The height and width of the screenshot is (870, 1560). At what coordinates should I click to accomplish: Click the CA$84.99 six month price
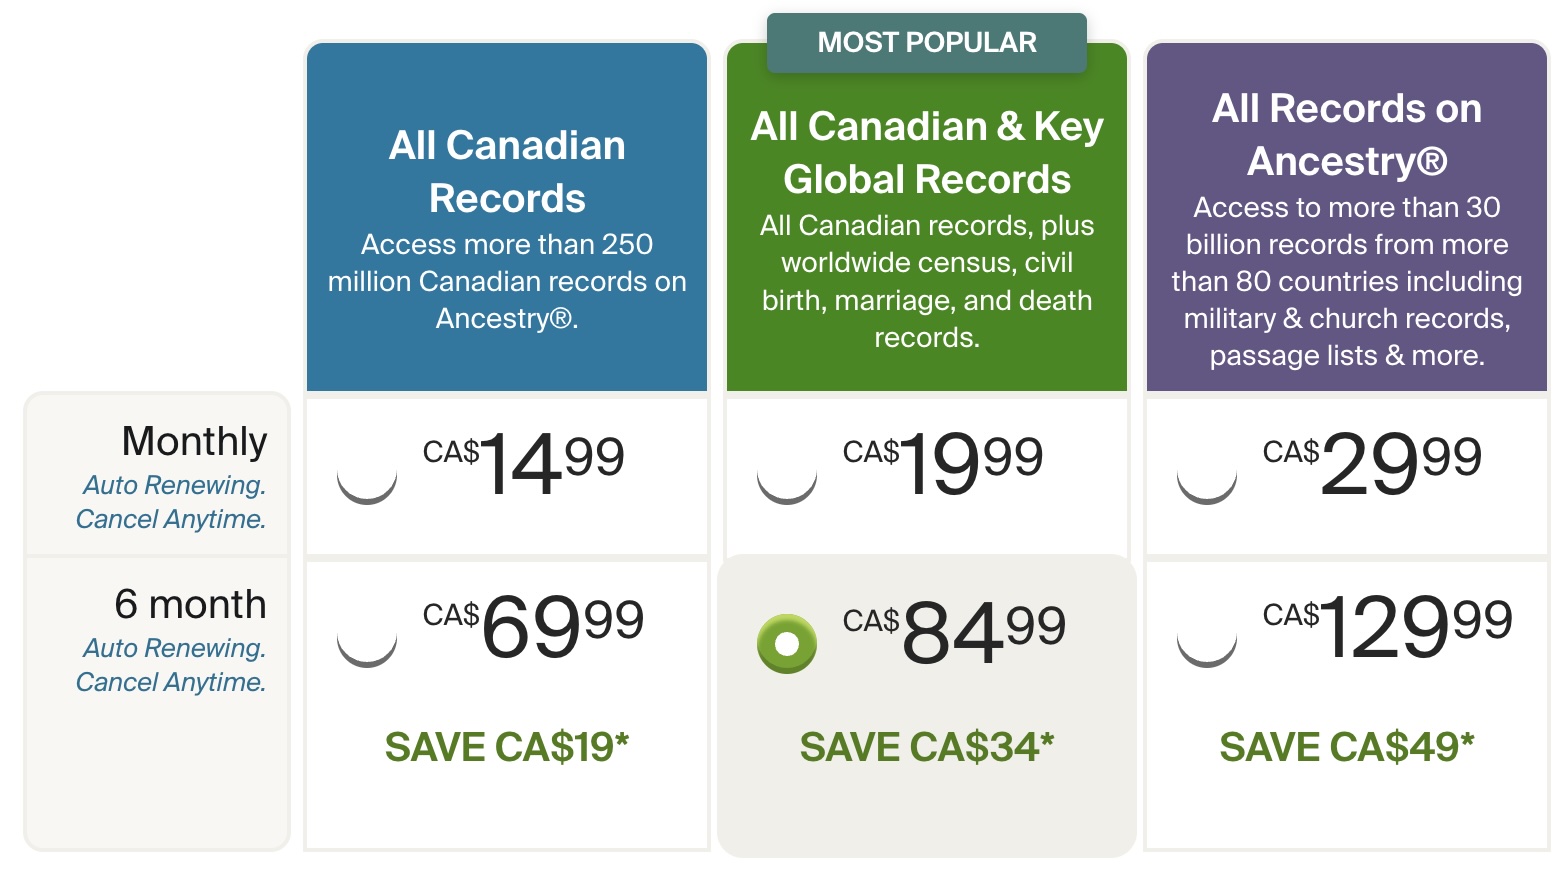click(954, 633)
